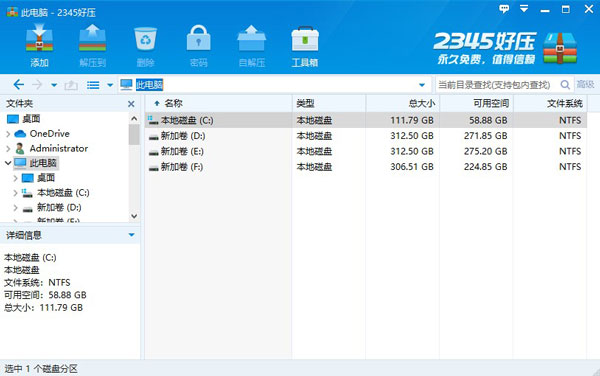
Task: Open the navigation history dropdown arrow
Action: click(54, 85)
